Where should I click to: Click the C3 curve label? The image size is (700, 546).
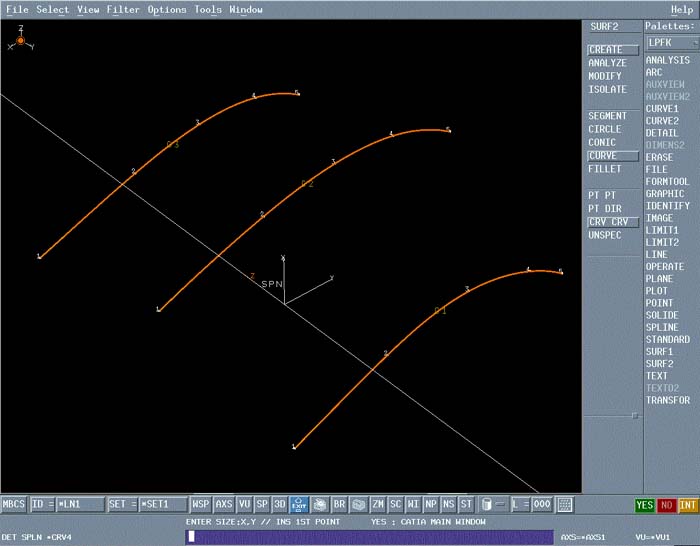coord(173,144)
